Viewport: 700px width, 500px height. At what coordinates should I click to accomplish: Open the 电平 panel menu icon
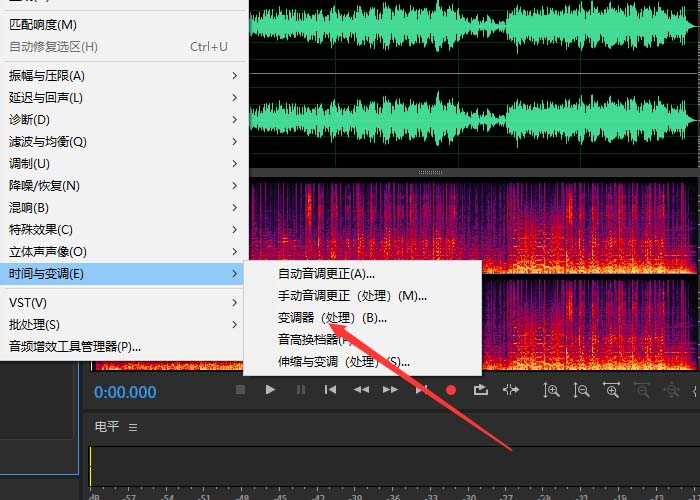[133, 427]
